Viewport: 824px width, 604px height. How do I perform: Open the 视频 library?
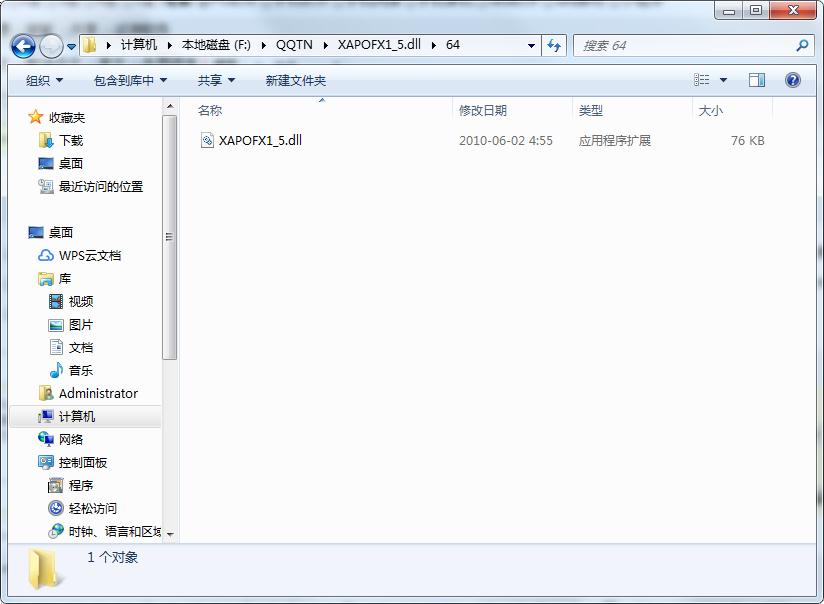pos(81,302)
